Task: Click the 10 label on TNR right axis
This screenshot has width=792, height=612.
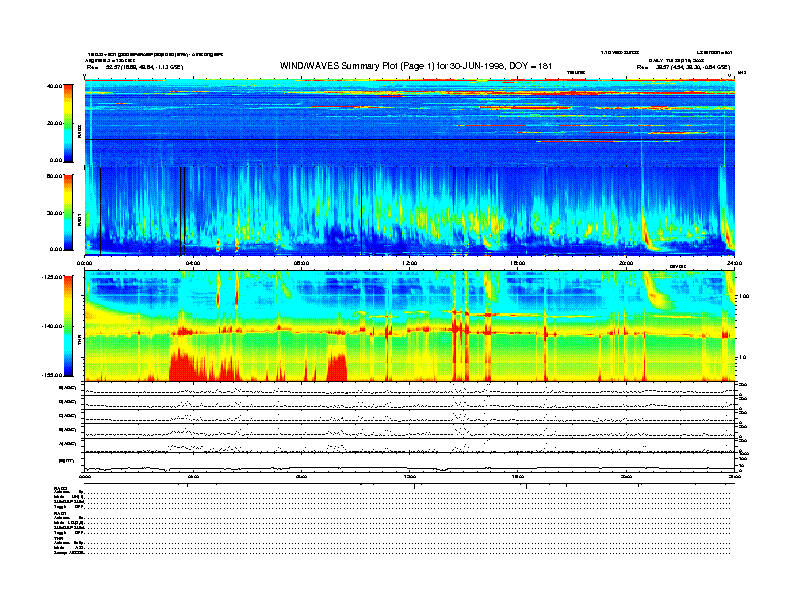Action: pyautogui.click(x=743, y=358)
